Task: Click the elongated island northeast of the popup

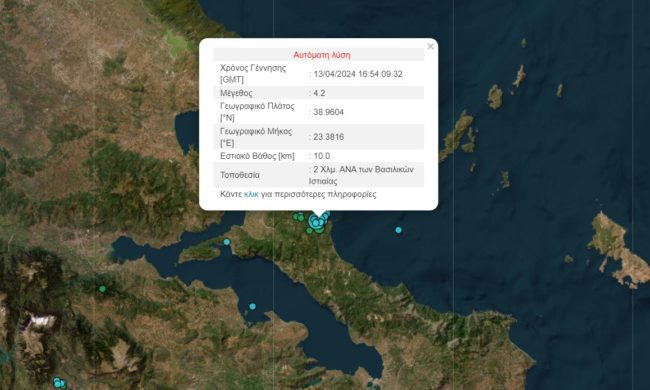Action: [x=456, y=135]
